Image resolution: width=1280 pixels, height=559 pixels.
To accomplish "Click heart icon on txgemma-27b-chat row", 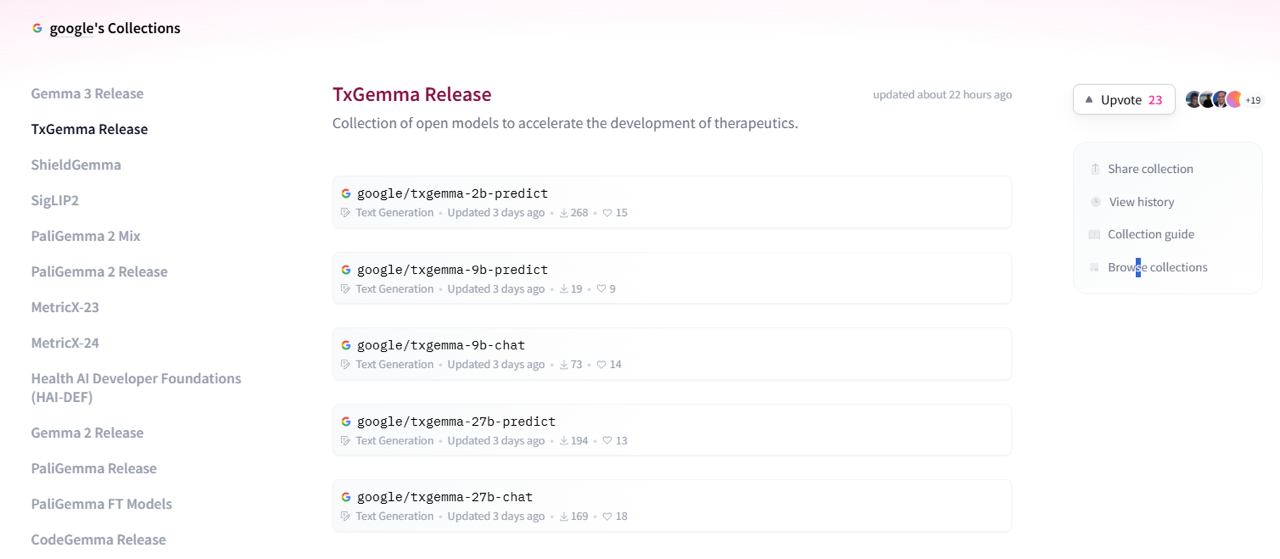I will pos(607,517).
